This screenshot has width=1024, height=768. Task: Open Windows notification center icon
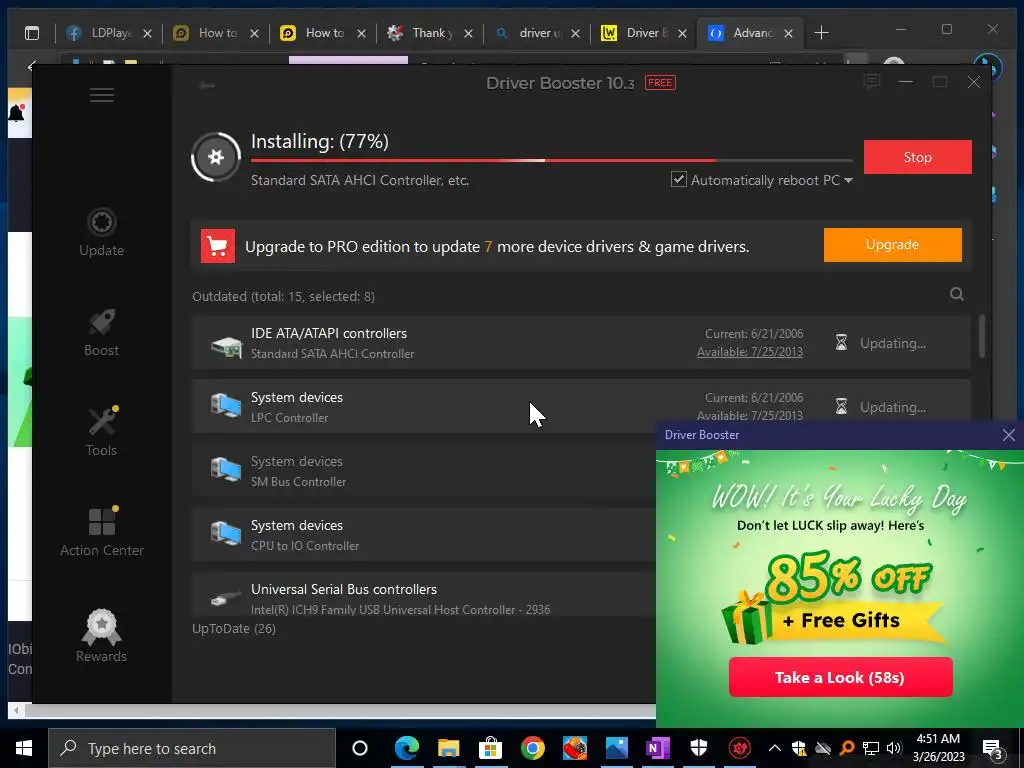992,748
